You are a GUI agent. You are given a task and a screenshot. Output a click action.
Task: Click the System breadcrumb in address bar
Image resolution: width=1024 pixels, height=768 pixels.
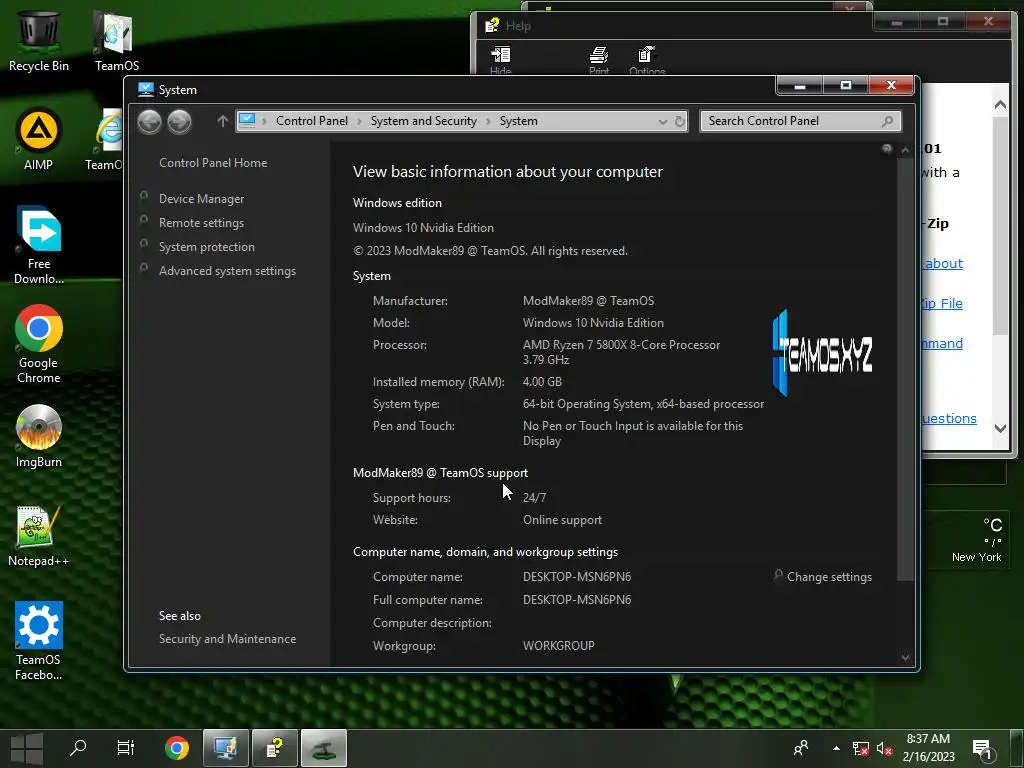[x=519, y=121]
